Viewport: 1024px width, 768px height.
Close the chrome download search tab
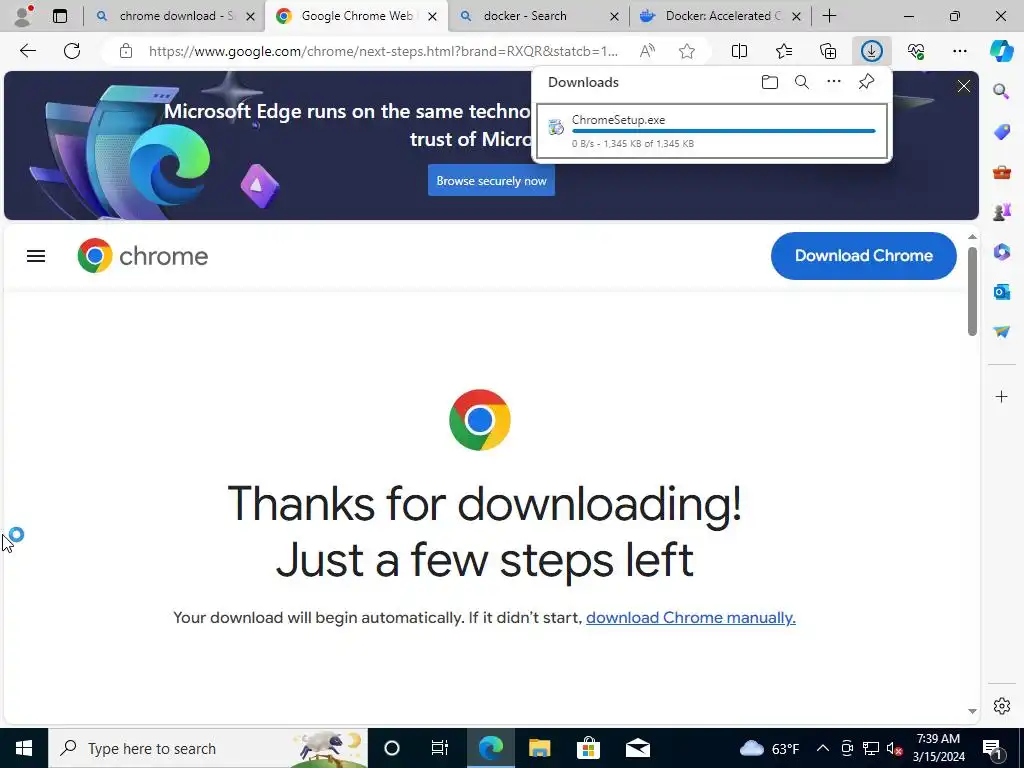pyautogui.click(x=250, y=16)
